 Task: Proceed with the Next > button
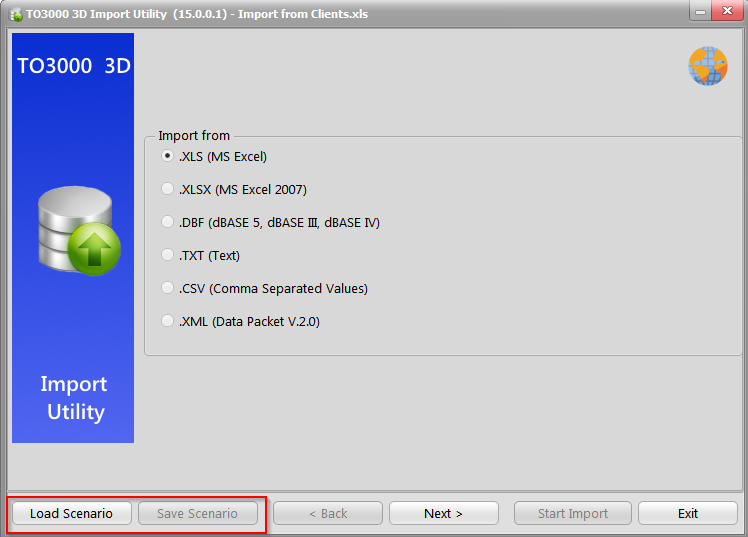[444, 513]
